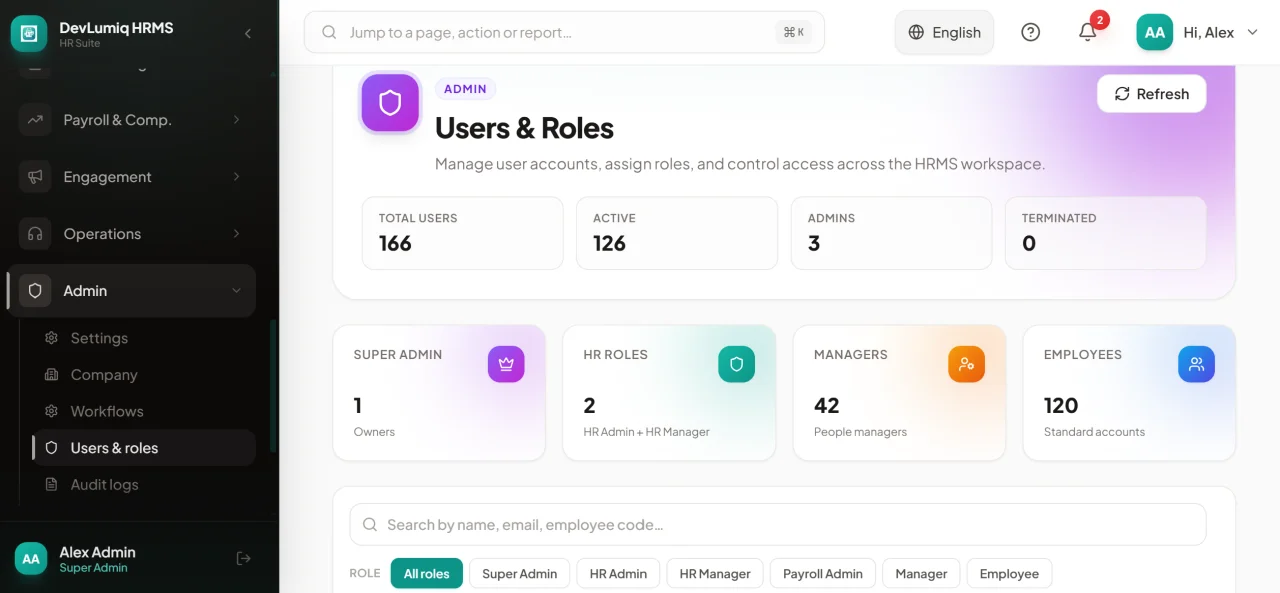Click the globe icon in language selector
The image size is (1280, 593).
pyautogui.click(x=916, y=32)
